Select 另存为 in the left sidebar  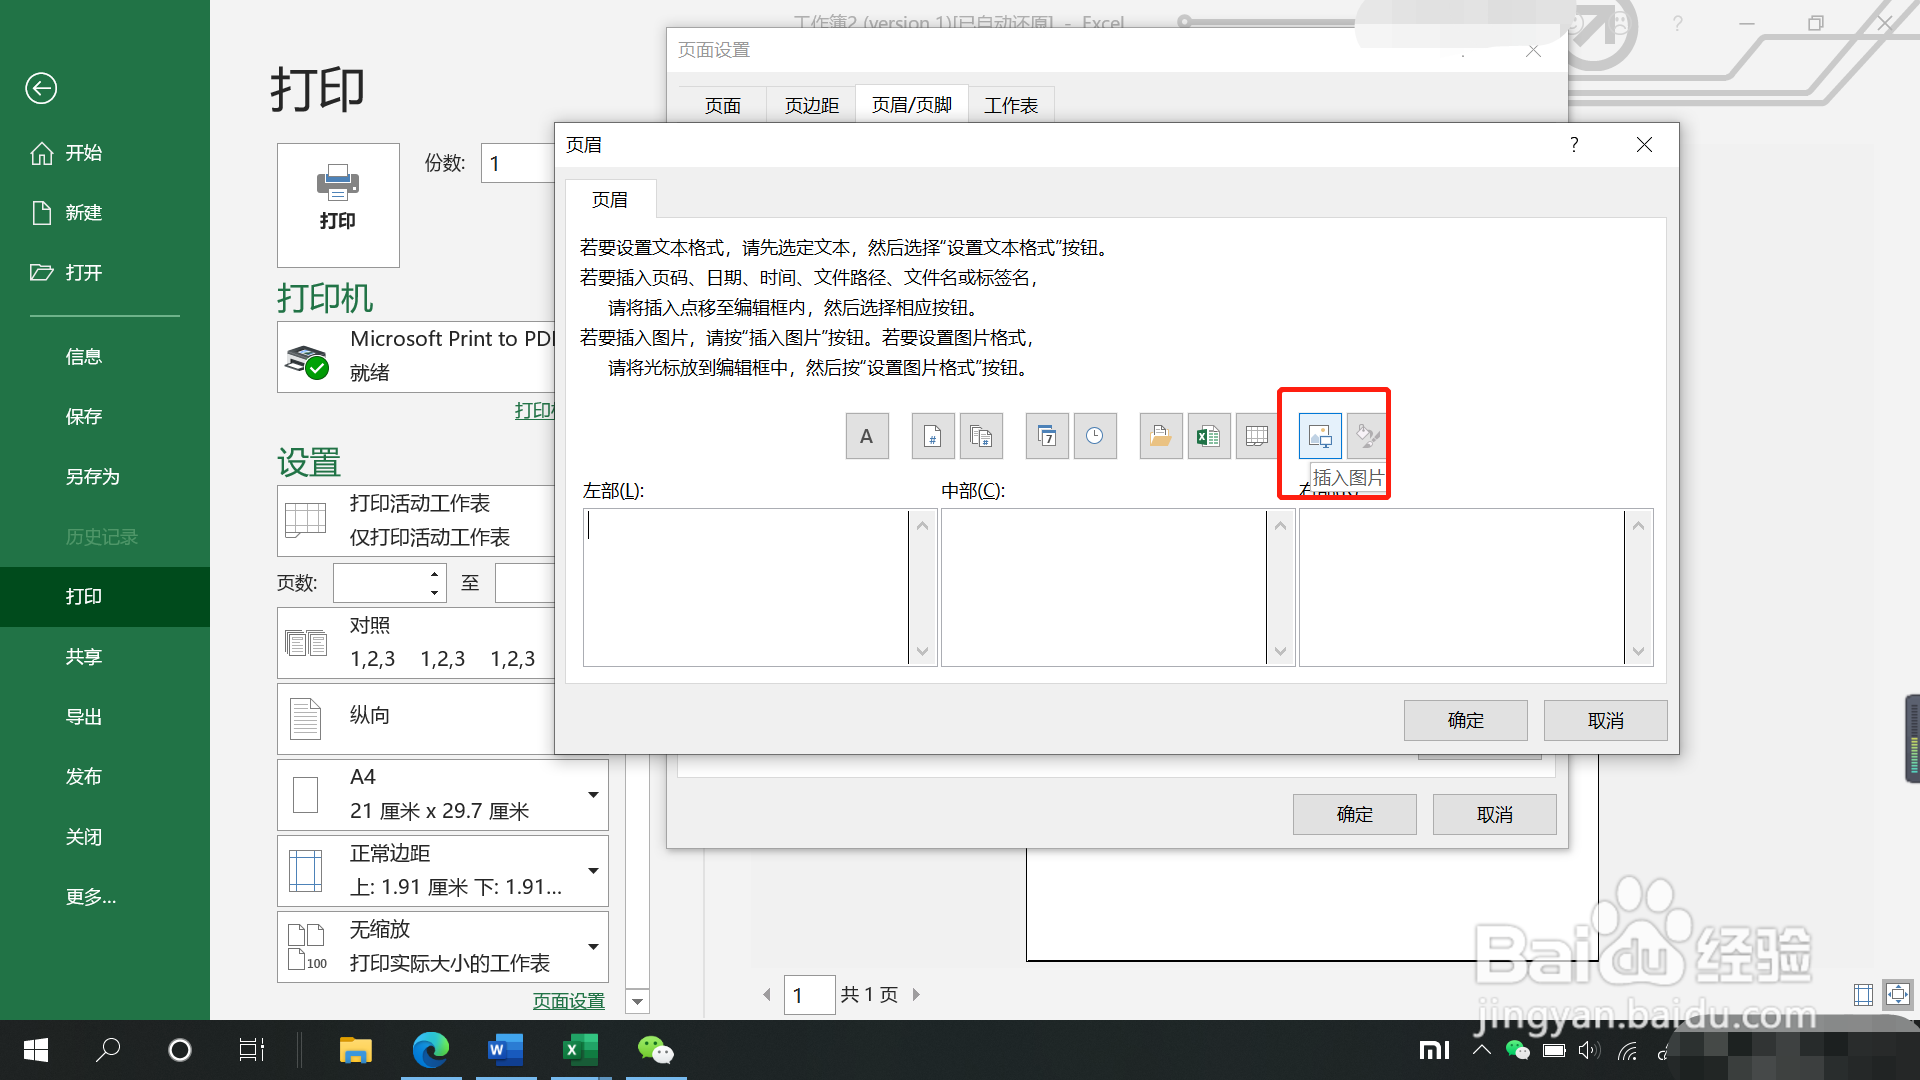click(92, 477)
